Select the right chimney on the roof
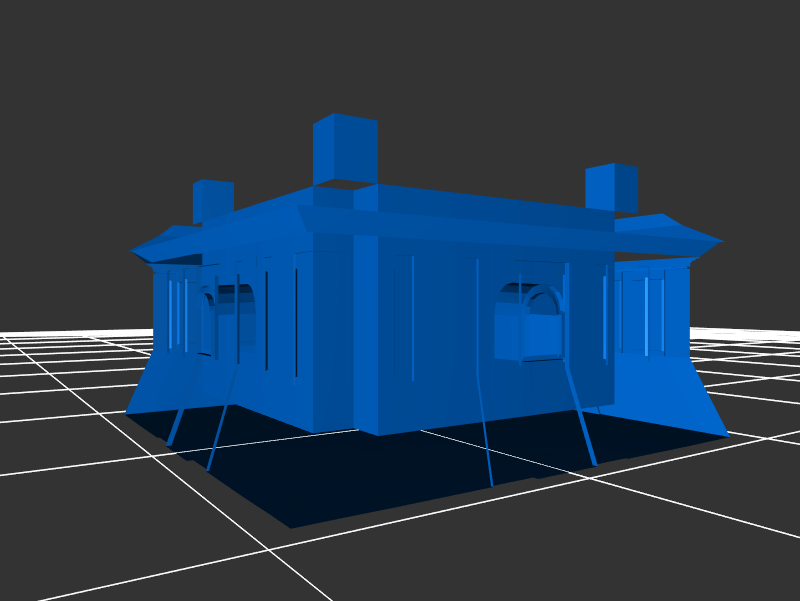800x601 pixels. pyautogui.click(x=612, y=187)
